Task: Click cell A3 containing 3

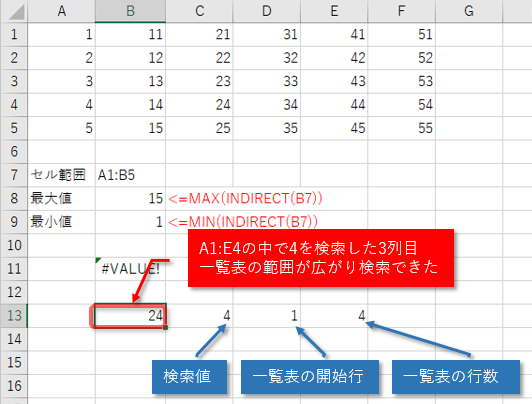Action: [x=61, y=81]
